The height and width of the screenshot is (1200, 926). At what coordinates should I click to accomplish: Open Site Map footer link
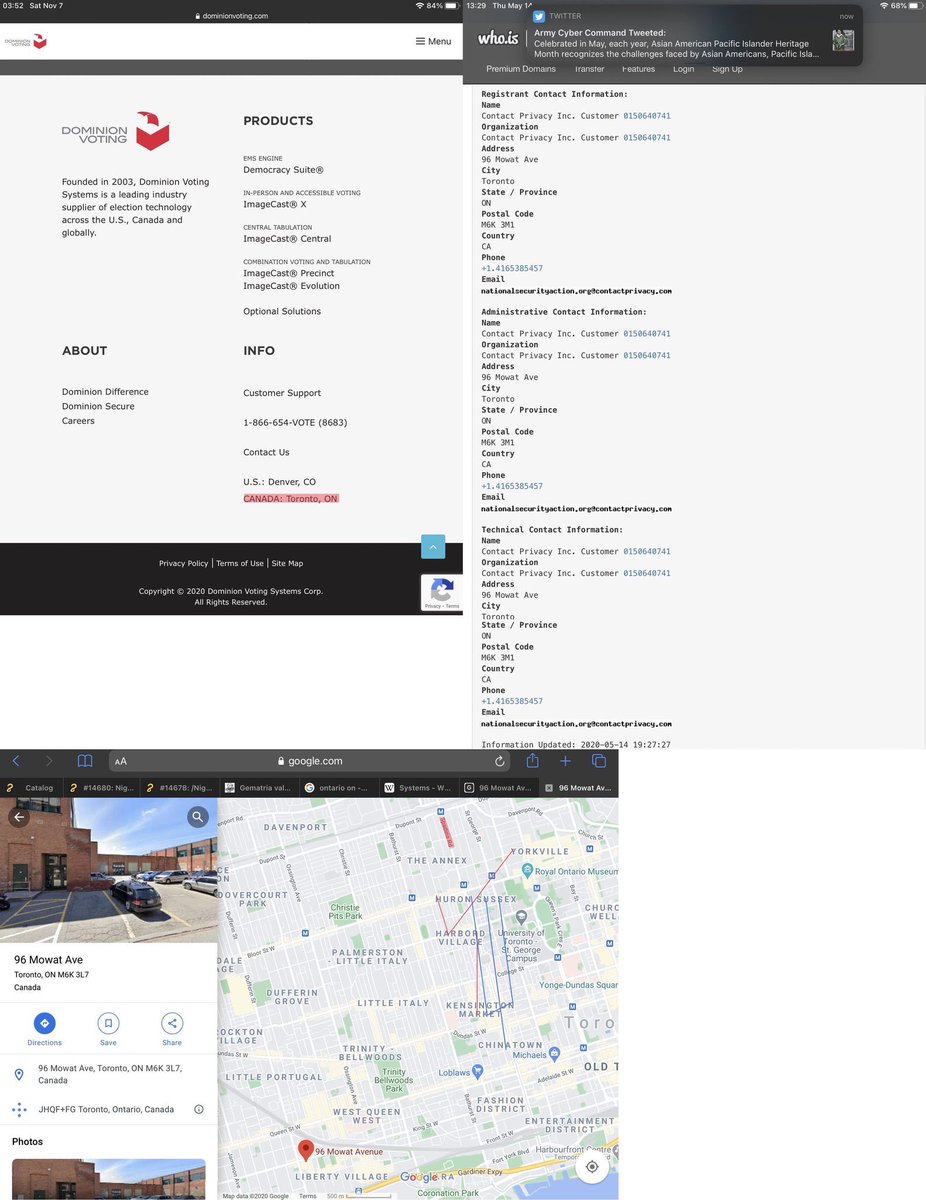(x=287, y=563)
